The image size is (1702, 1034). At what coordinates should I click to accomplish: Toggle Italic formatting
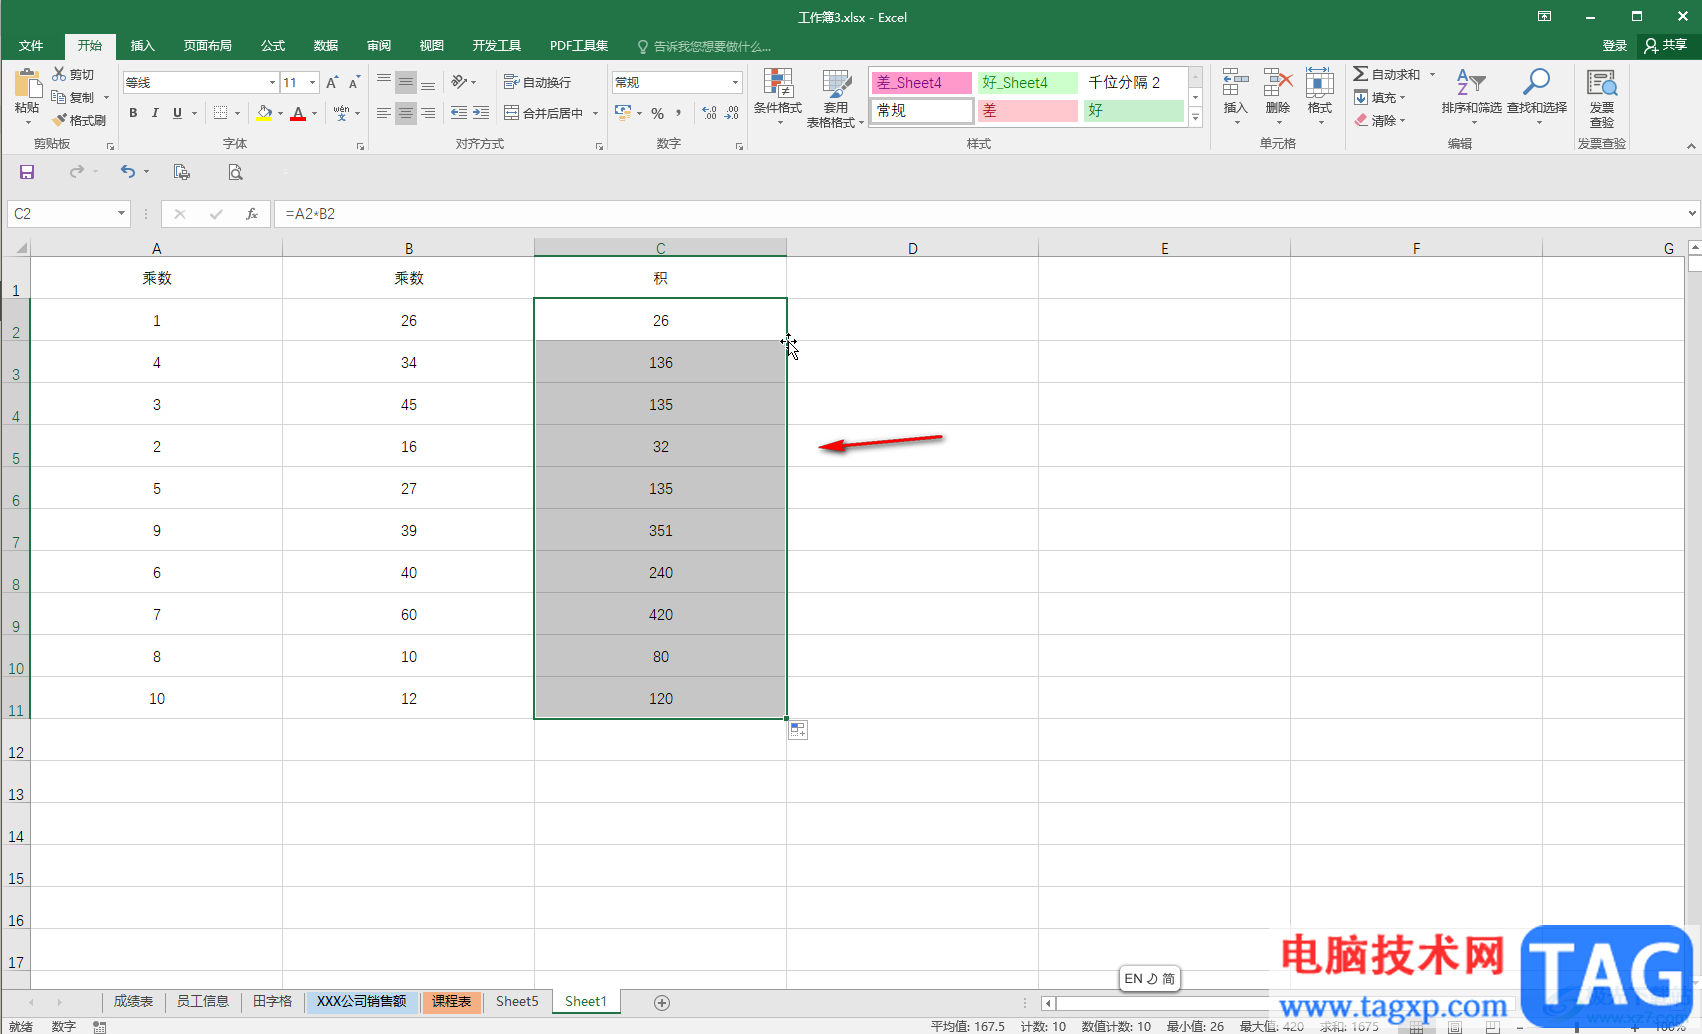click(x=155, y=113)
